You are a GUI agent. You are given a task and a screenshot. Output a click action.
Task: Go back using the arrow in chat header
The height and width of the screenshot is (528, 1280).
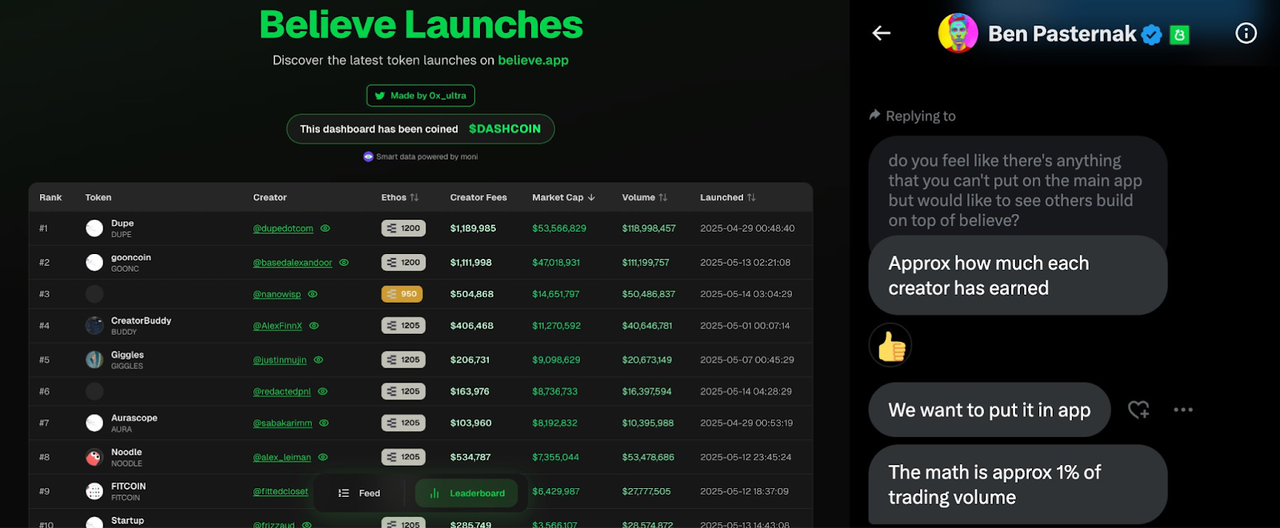point(881,33)
